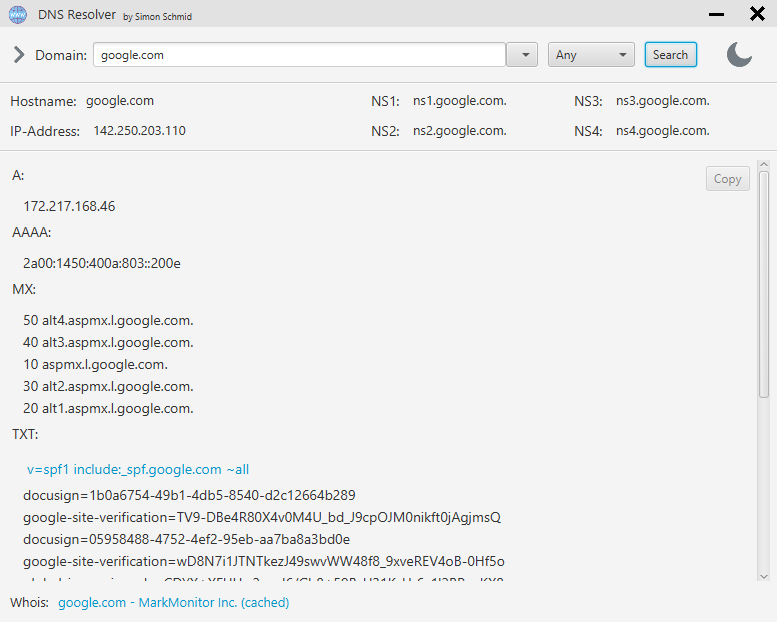This screenshot has height=622, width=777.
Task: Open the domain history dropdown arrow
Action: [x=522, y=55]
